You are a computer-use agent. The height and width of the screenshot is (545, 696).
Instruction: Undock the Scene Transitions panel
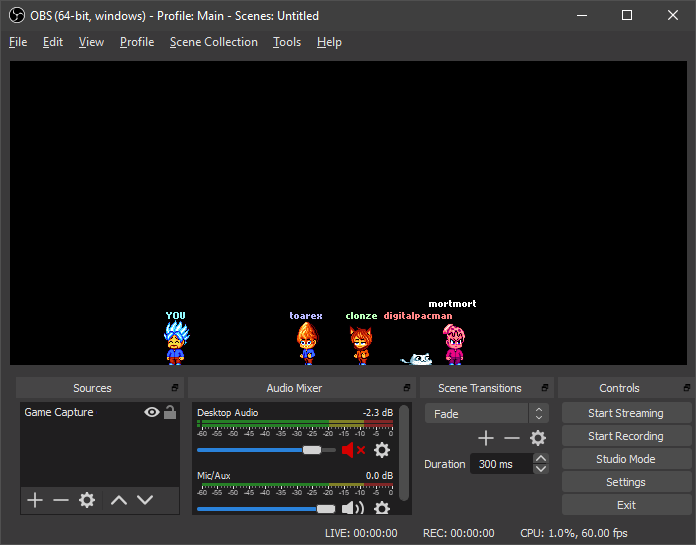click(545, 388)
